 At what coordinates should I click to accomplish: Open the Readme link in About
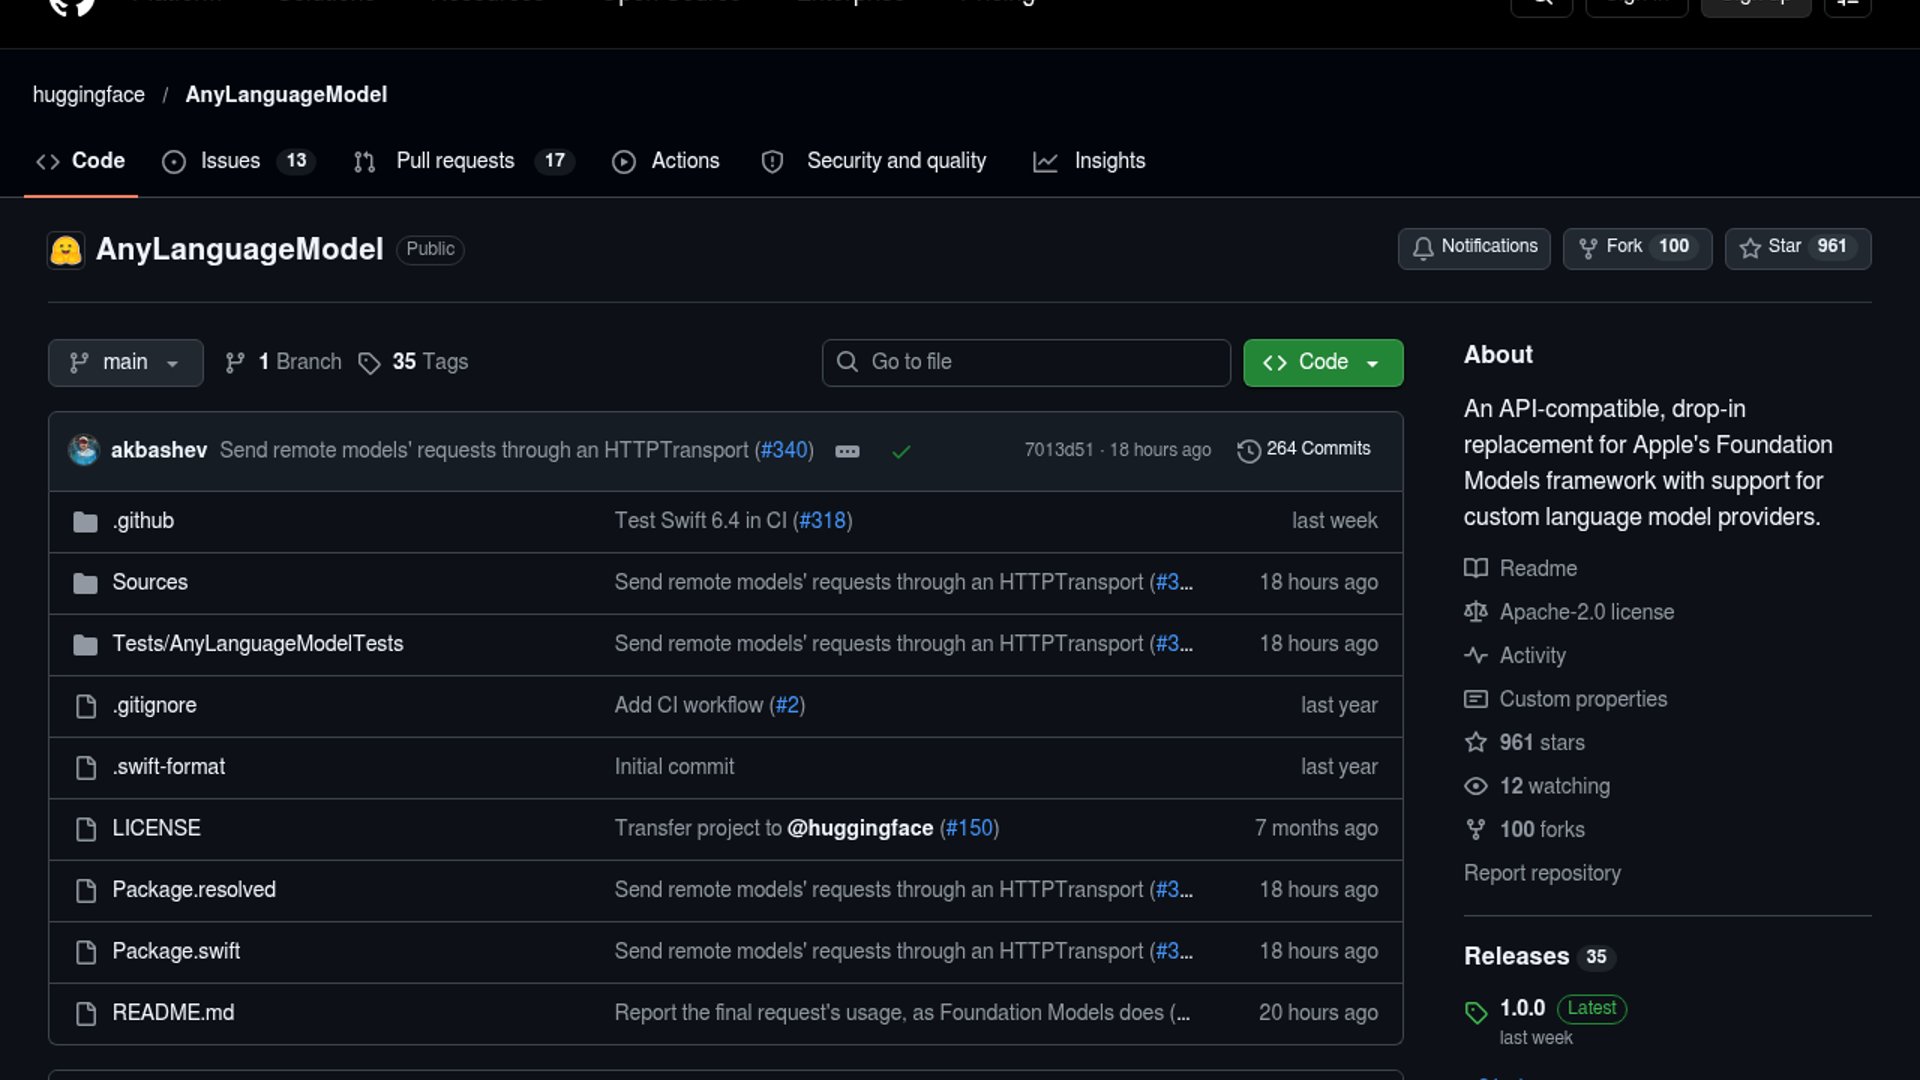(x=1521, y=569)
